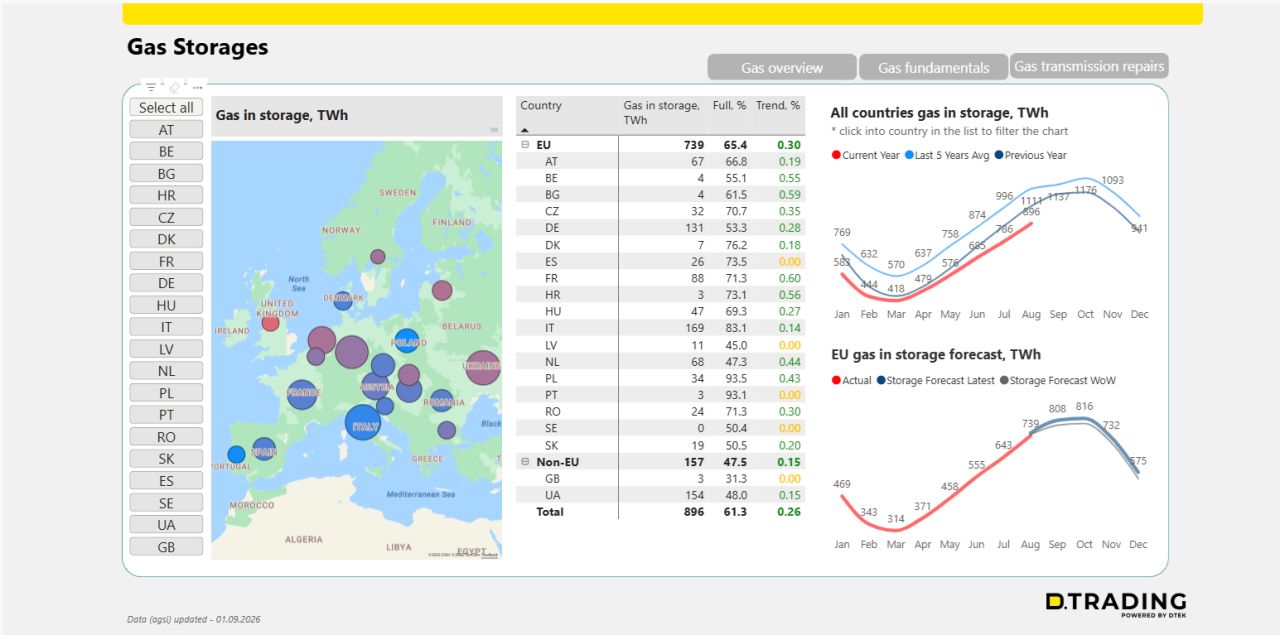Select DK in the slicer list
Viewport: 1280px width, 635px height.
(166, 239)
